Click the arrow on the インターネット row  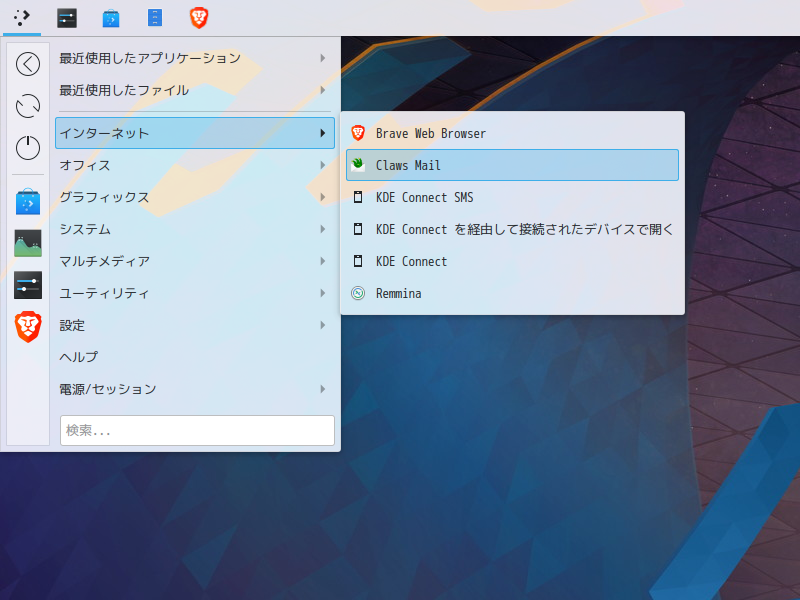(322, 133)
